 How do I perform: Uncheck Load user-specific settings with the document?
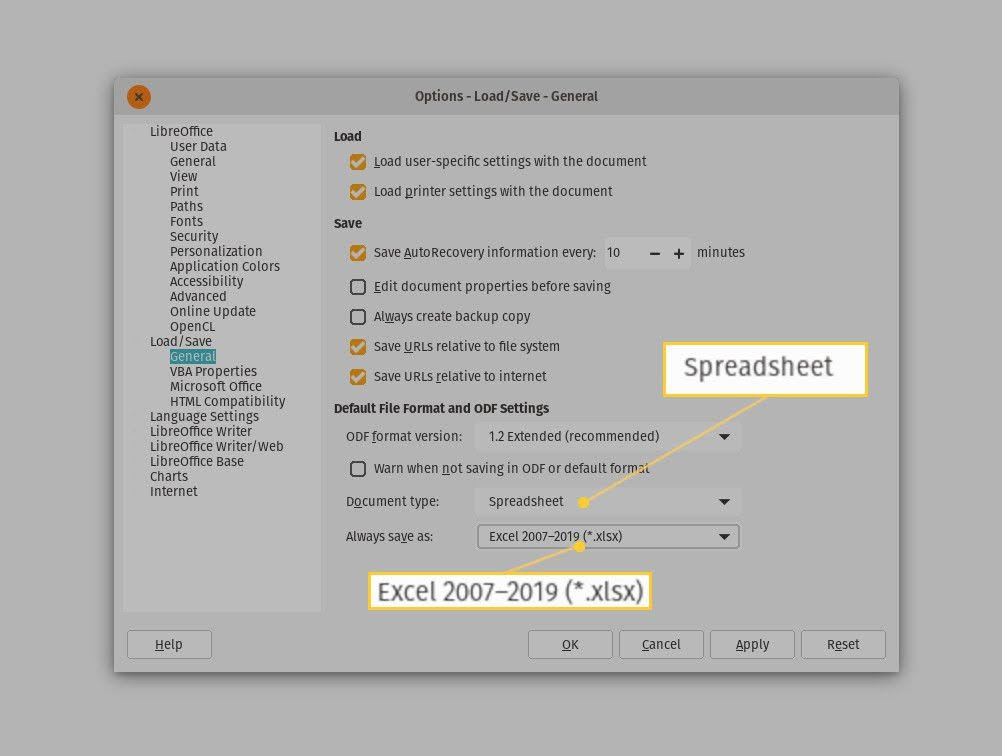[358, 162]
